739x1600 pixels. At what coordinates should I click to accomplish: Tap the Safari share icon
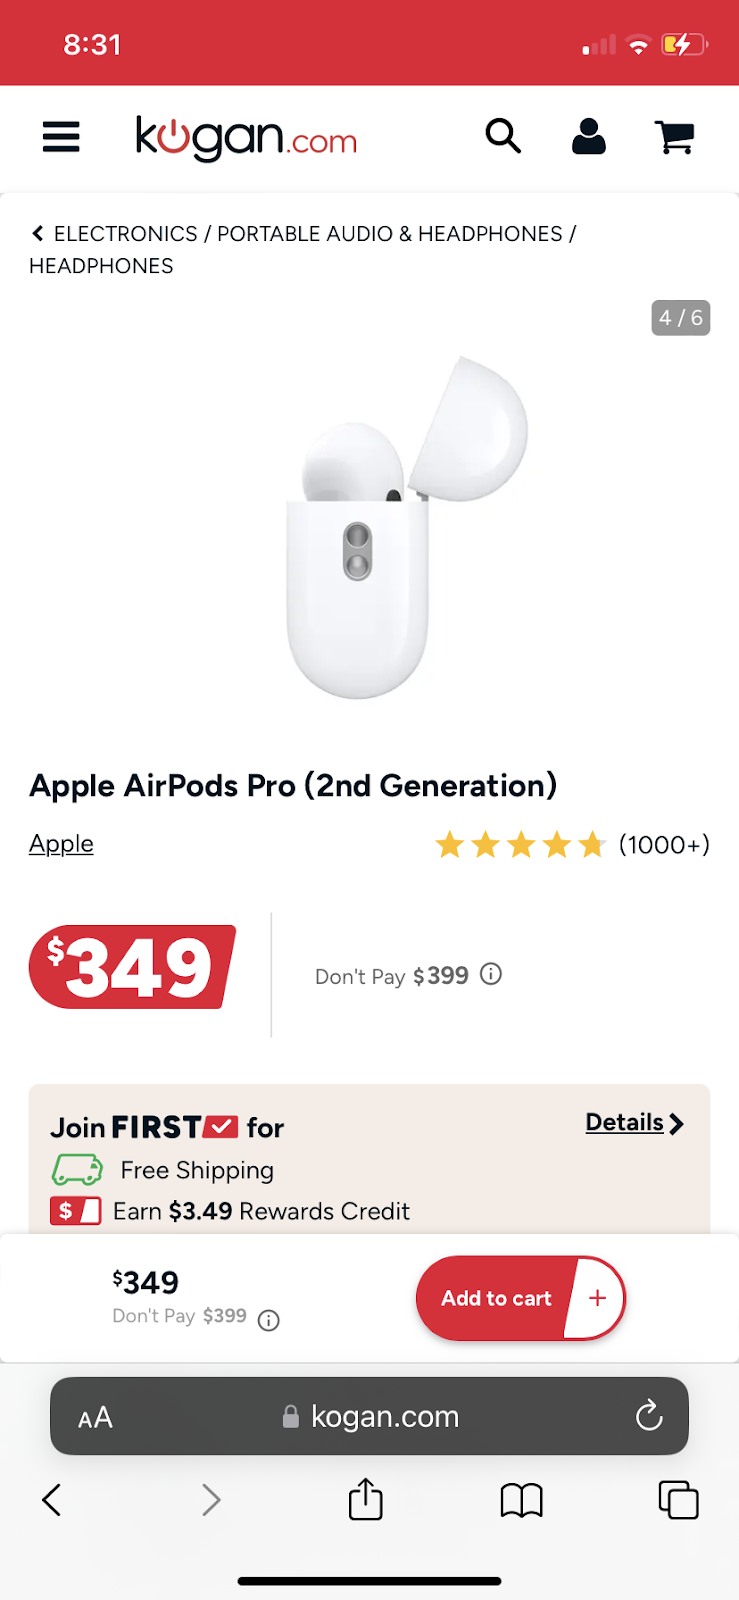pos(366,1499)
